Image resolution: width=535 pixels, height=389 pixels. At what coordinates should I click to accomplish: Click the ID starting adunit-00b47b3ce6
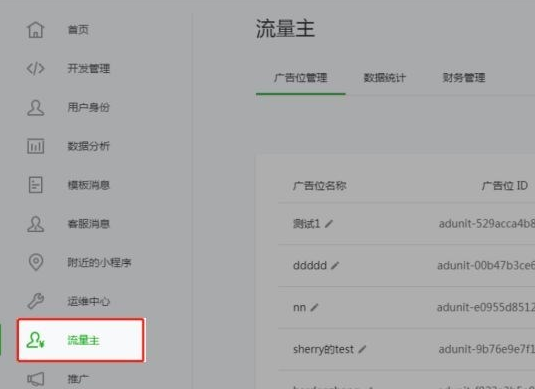(486, 265)
